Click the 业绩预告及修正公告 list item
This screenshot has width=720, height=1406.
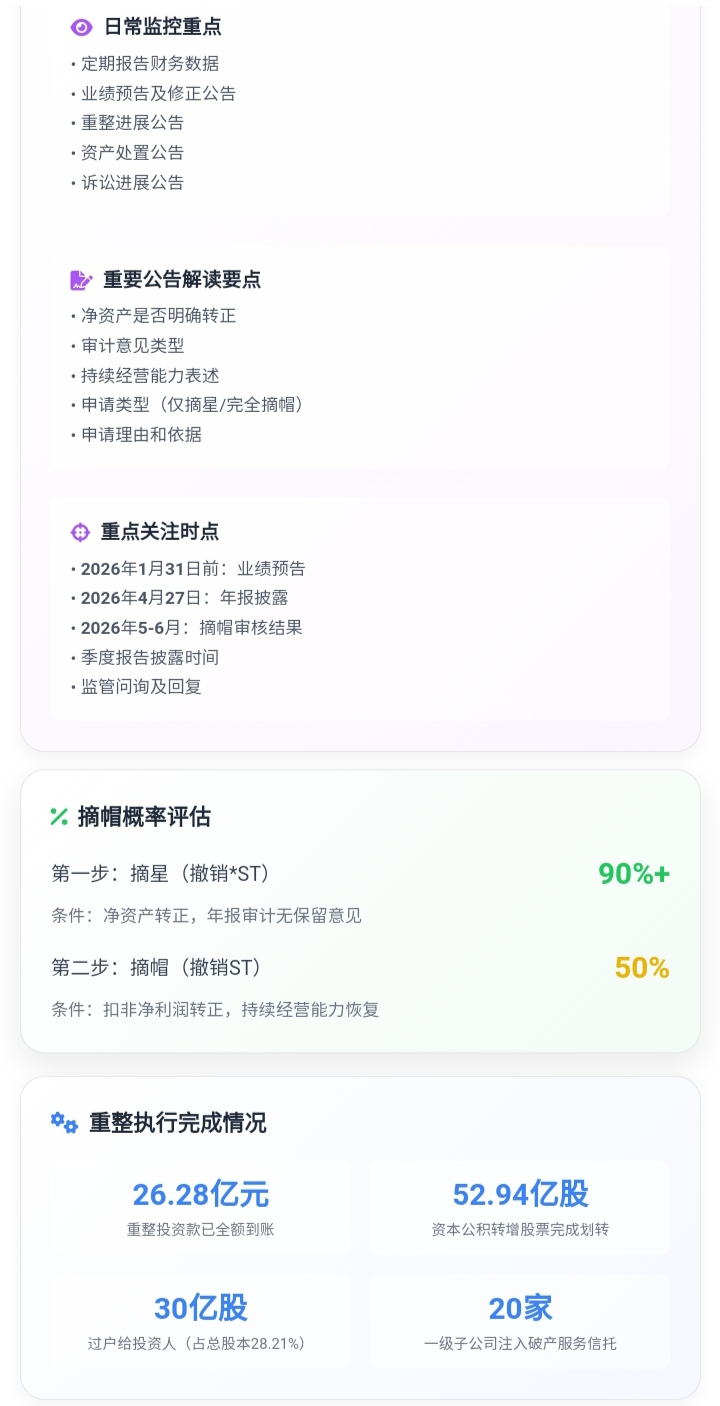pos(158,93)
